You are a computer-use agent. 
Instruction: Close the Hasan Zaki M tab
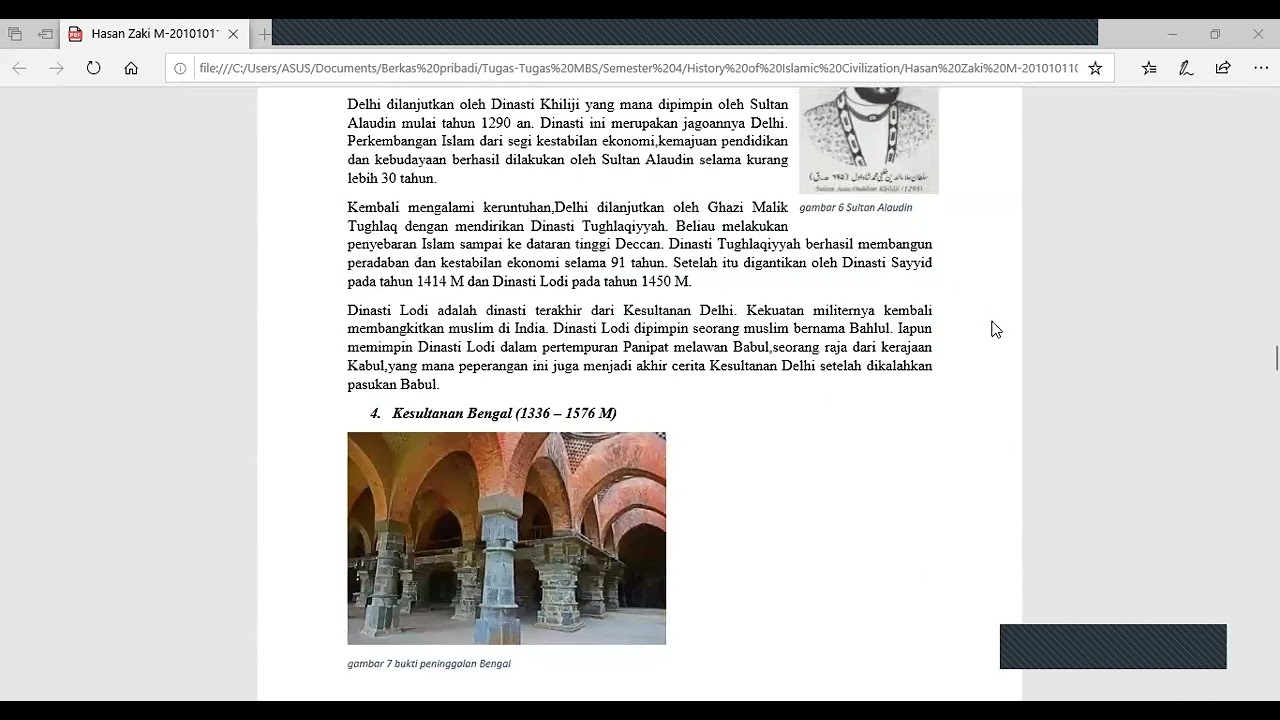click(x=233, y=34)
